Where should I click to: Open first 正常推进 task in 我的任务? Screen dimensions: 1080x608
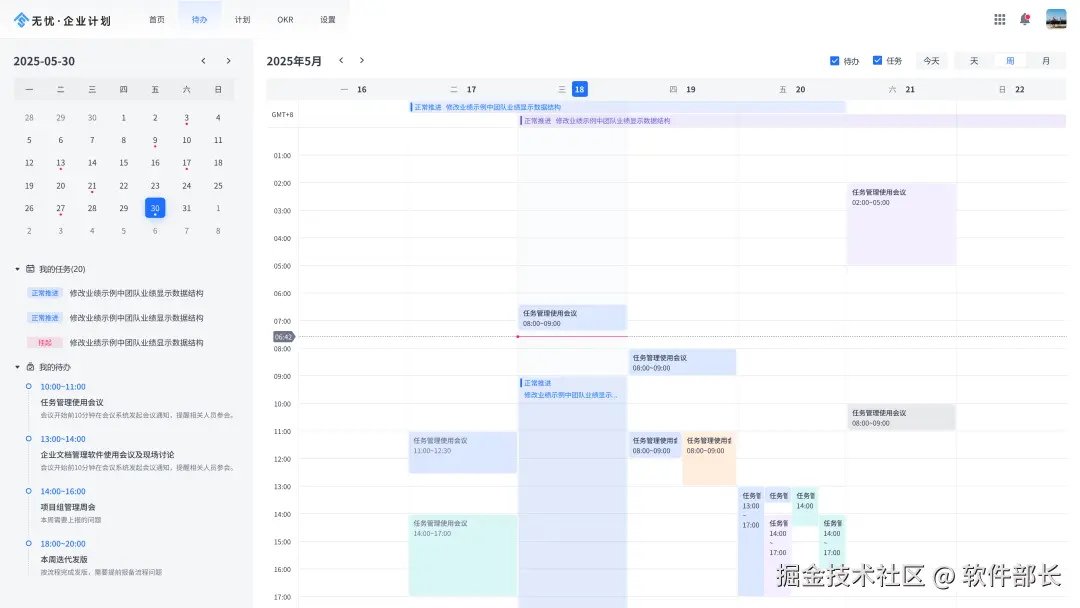click(x=116, y=293)
